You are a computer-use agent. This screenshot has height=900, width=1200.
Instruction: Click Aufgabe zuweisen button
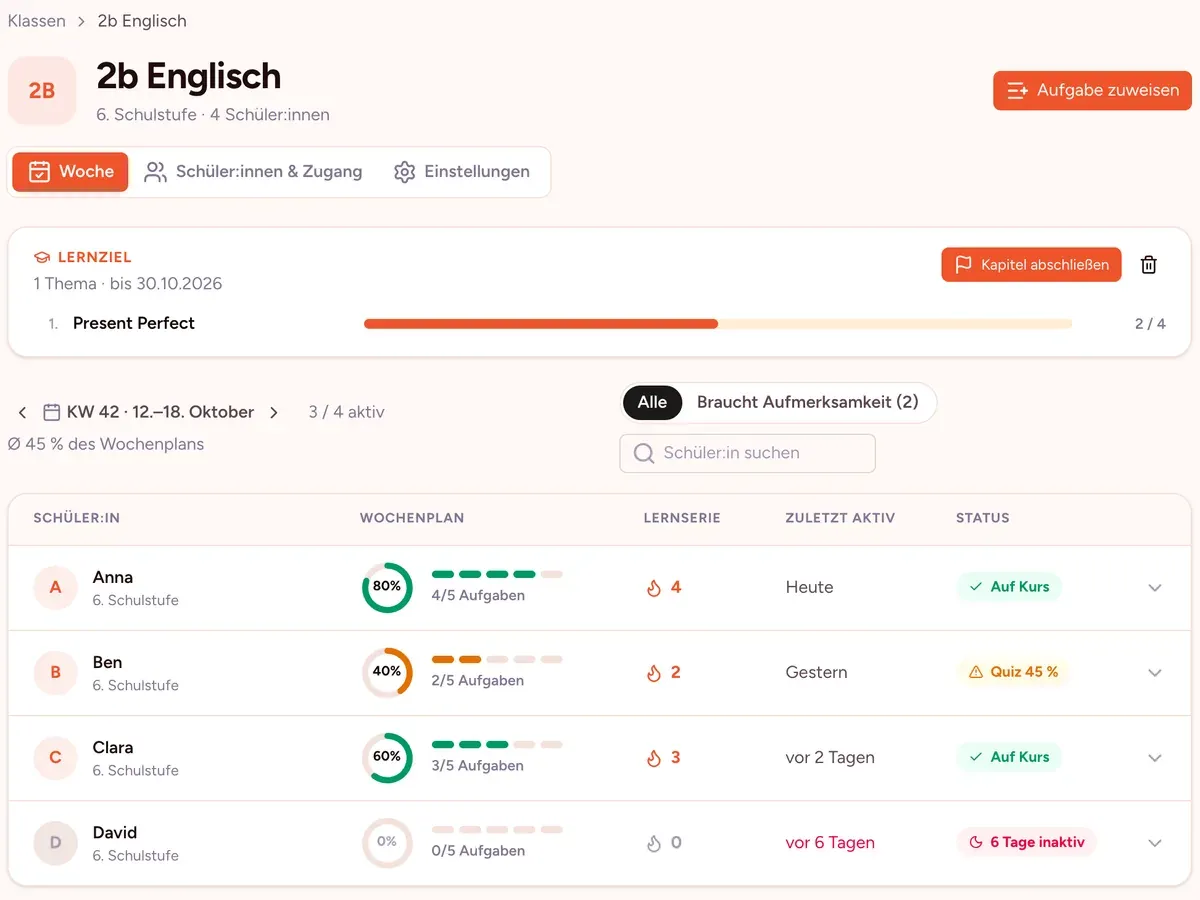[x=1092, y=90]
